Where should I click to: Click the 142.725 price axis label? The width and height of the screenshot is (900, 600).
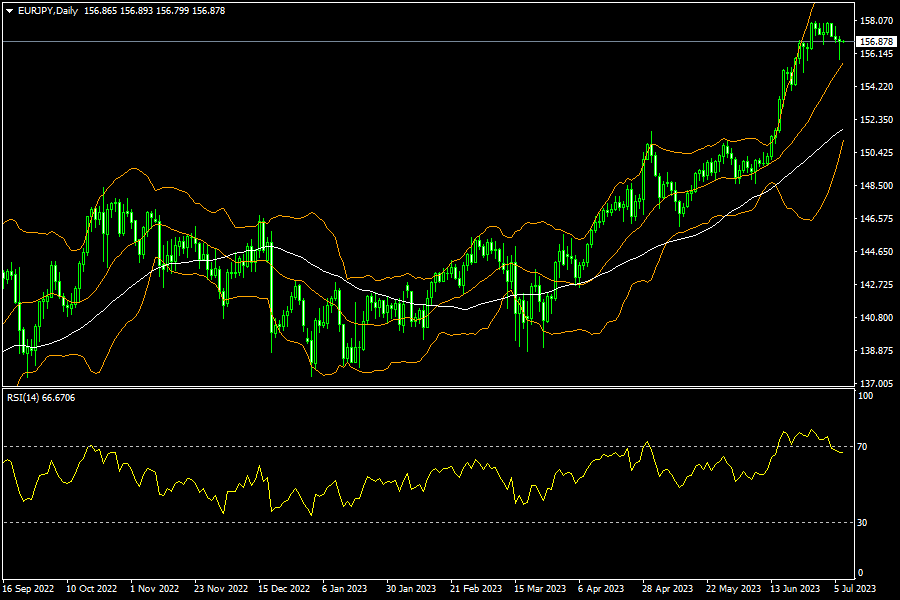876,285
